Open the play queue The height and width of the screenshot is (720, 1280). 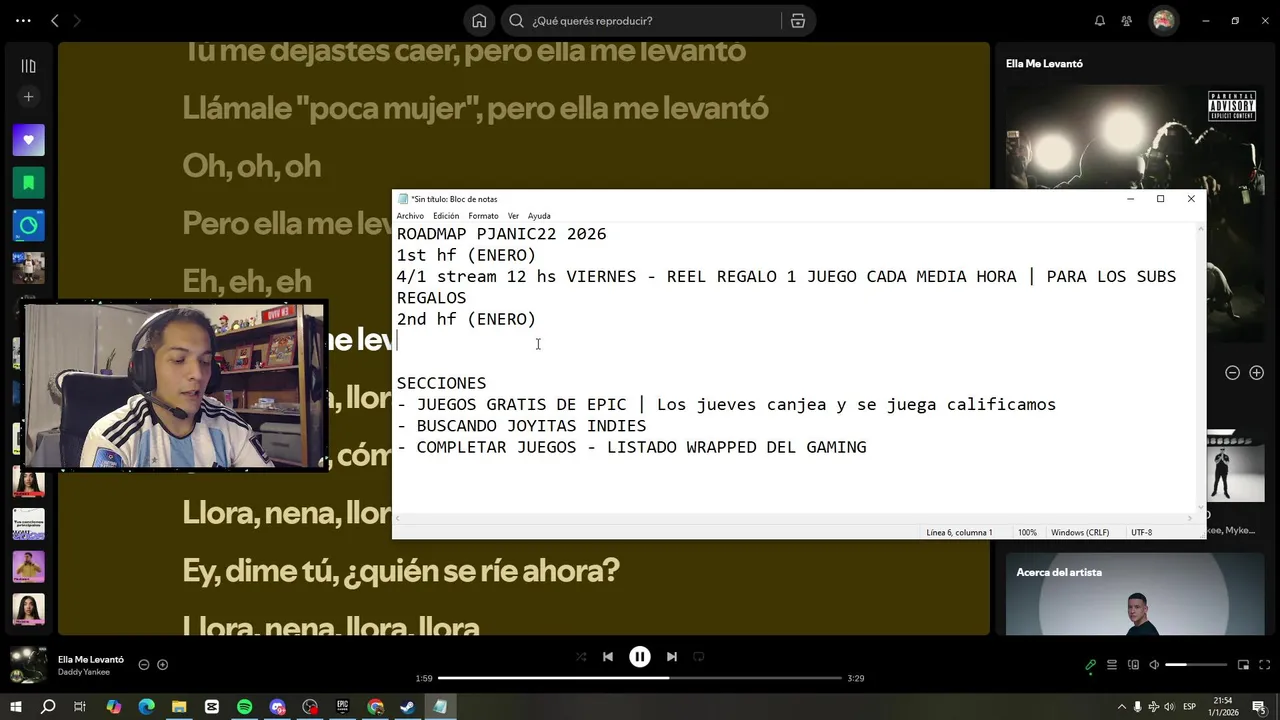click(x=1112, y=665)
